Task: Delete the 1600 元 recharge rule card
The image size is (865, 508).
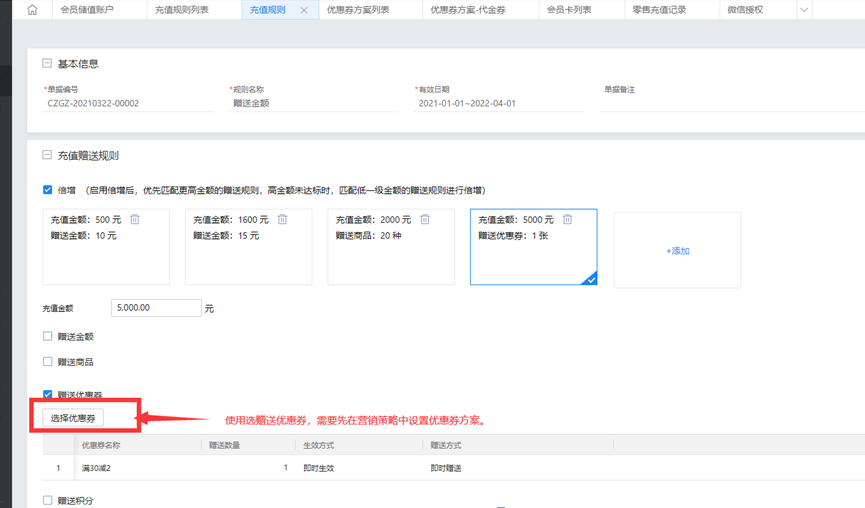Action: coord(282,220)
